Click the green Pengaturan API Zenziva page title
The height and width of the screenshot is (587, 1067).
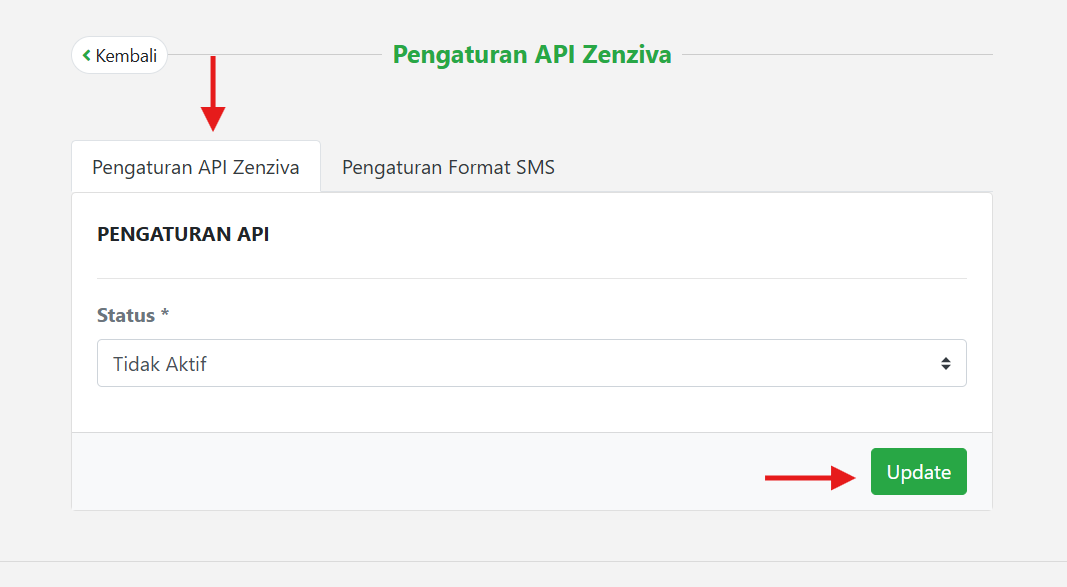pos(531,54)
